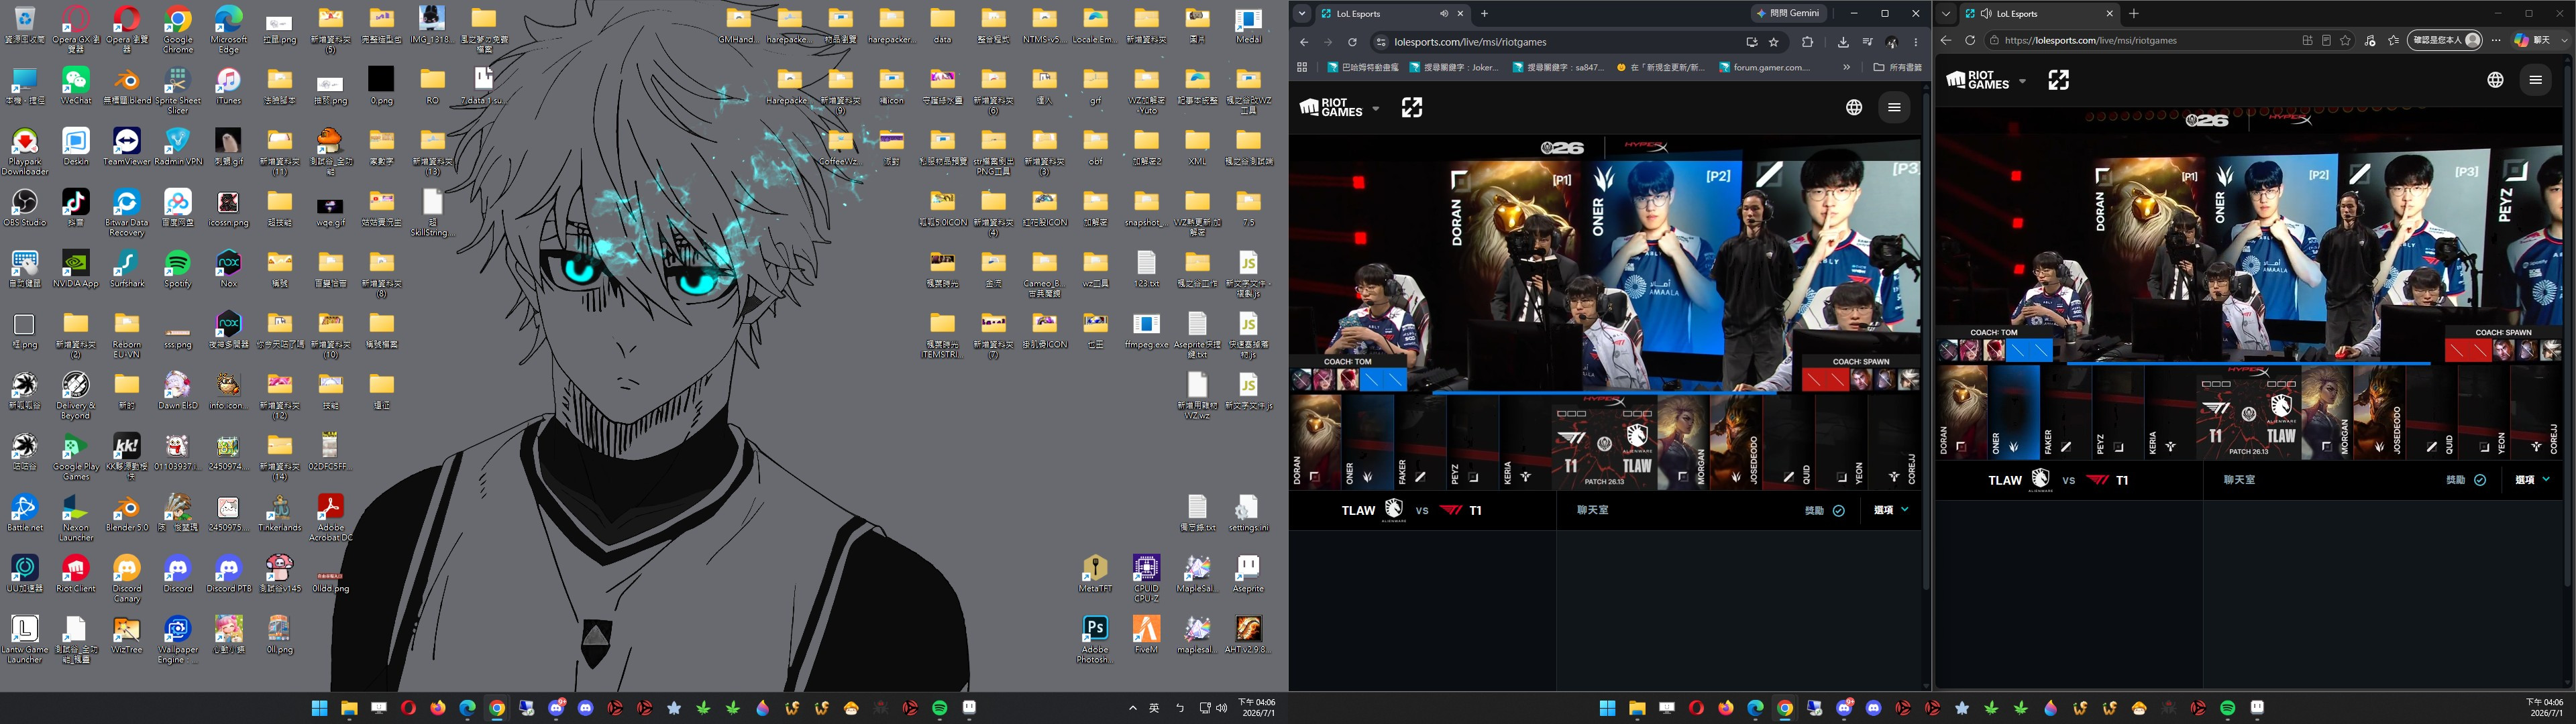Reload the page in Chrome window
Viewport: 2576px width, 724px height.
tap(1352, 42)
